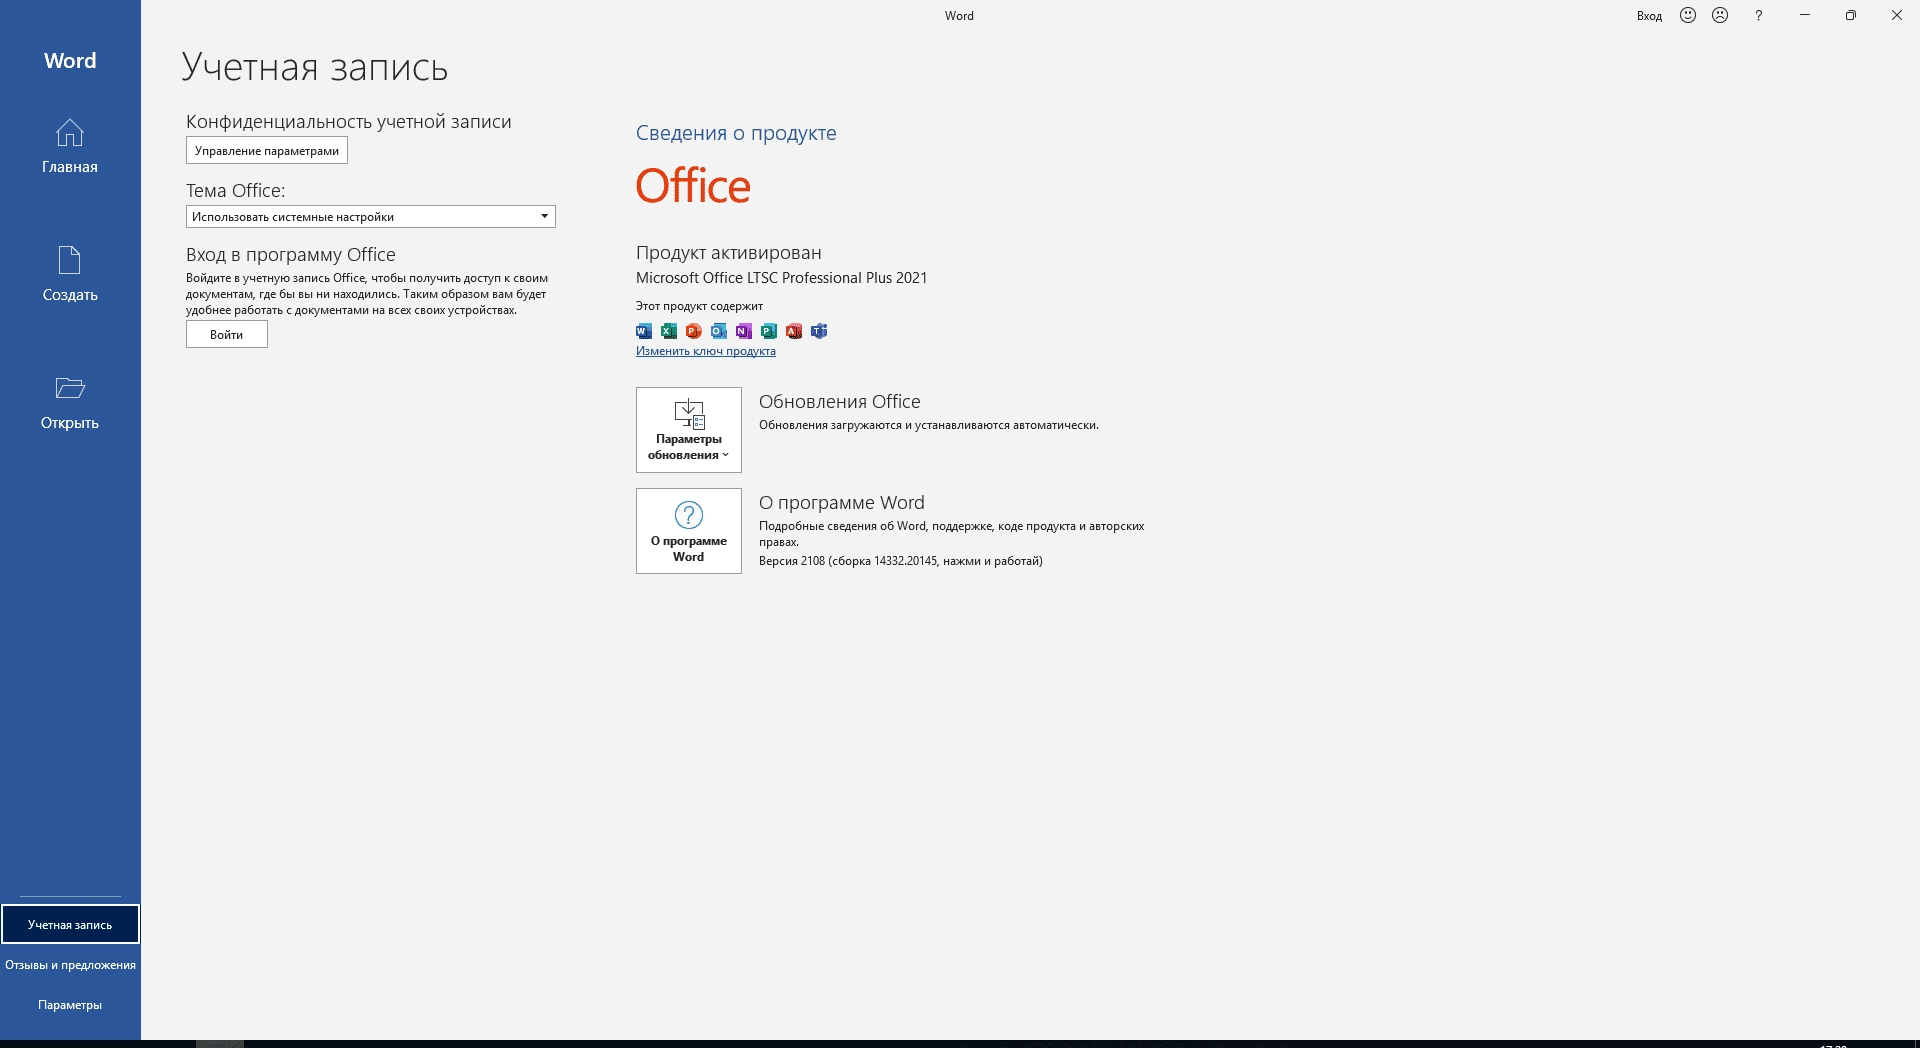Expand Параметры обновления update options
1920x1048 pixels.
(x=689, y=430)
